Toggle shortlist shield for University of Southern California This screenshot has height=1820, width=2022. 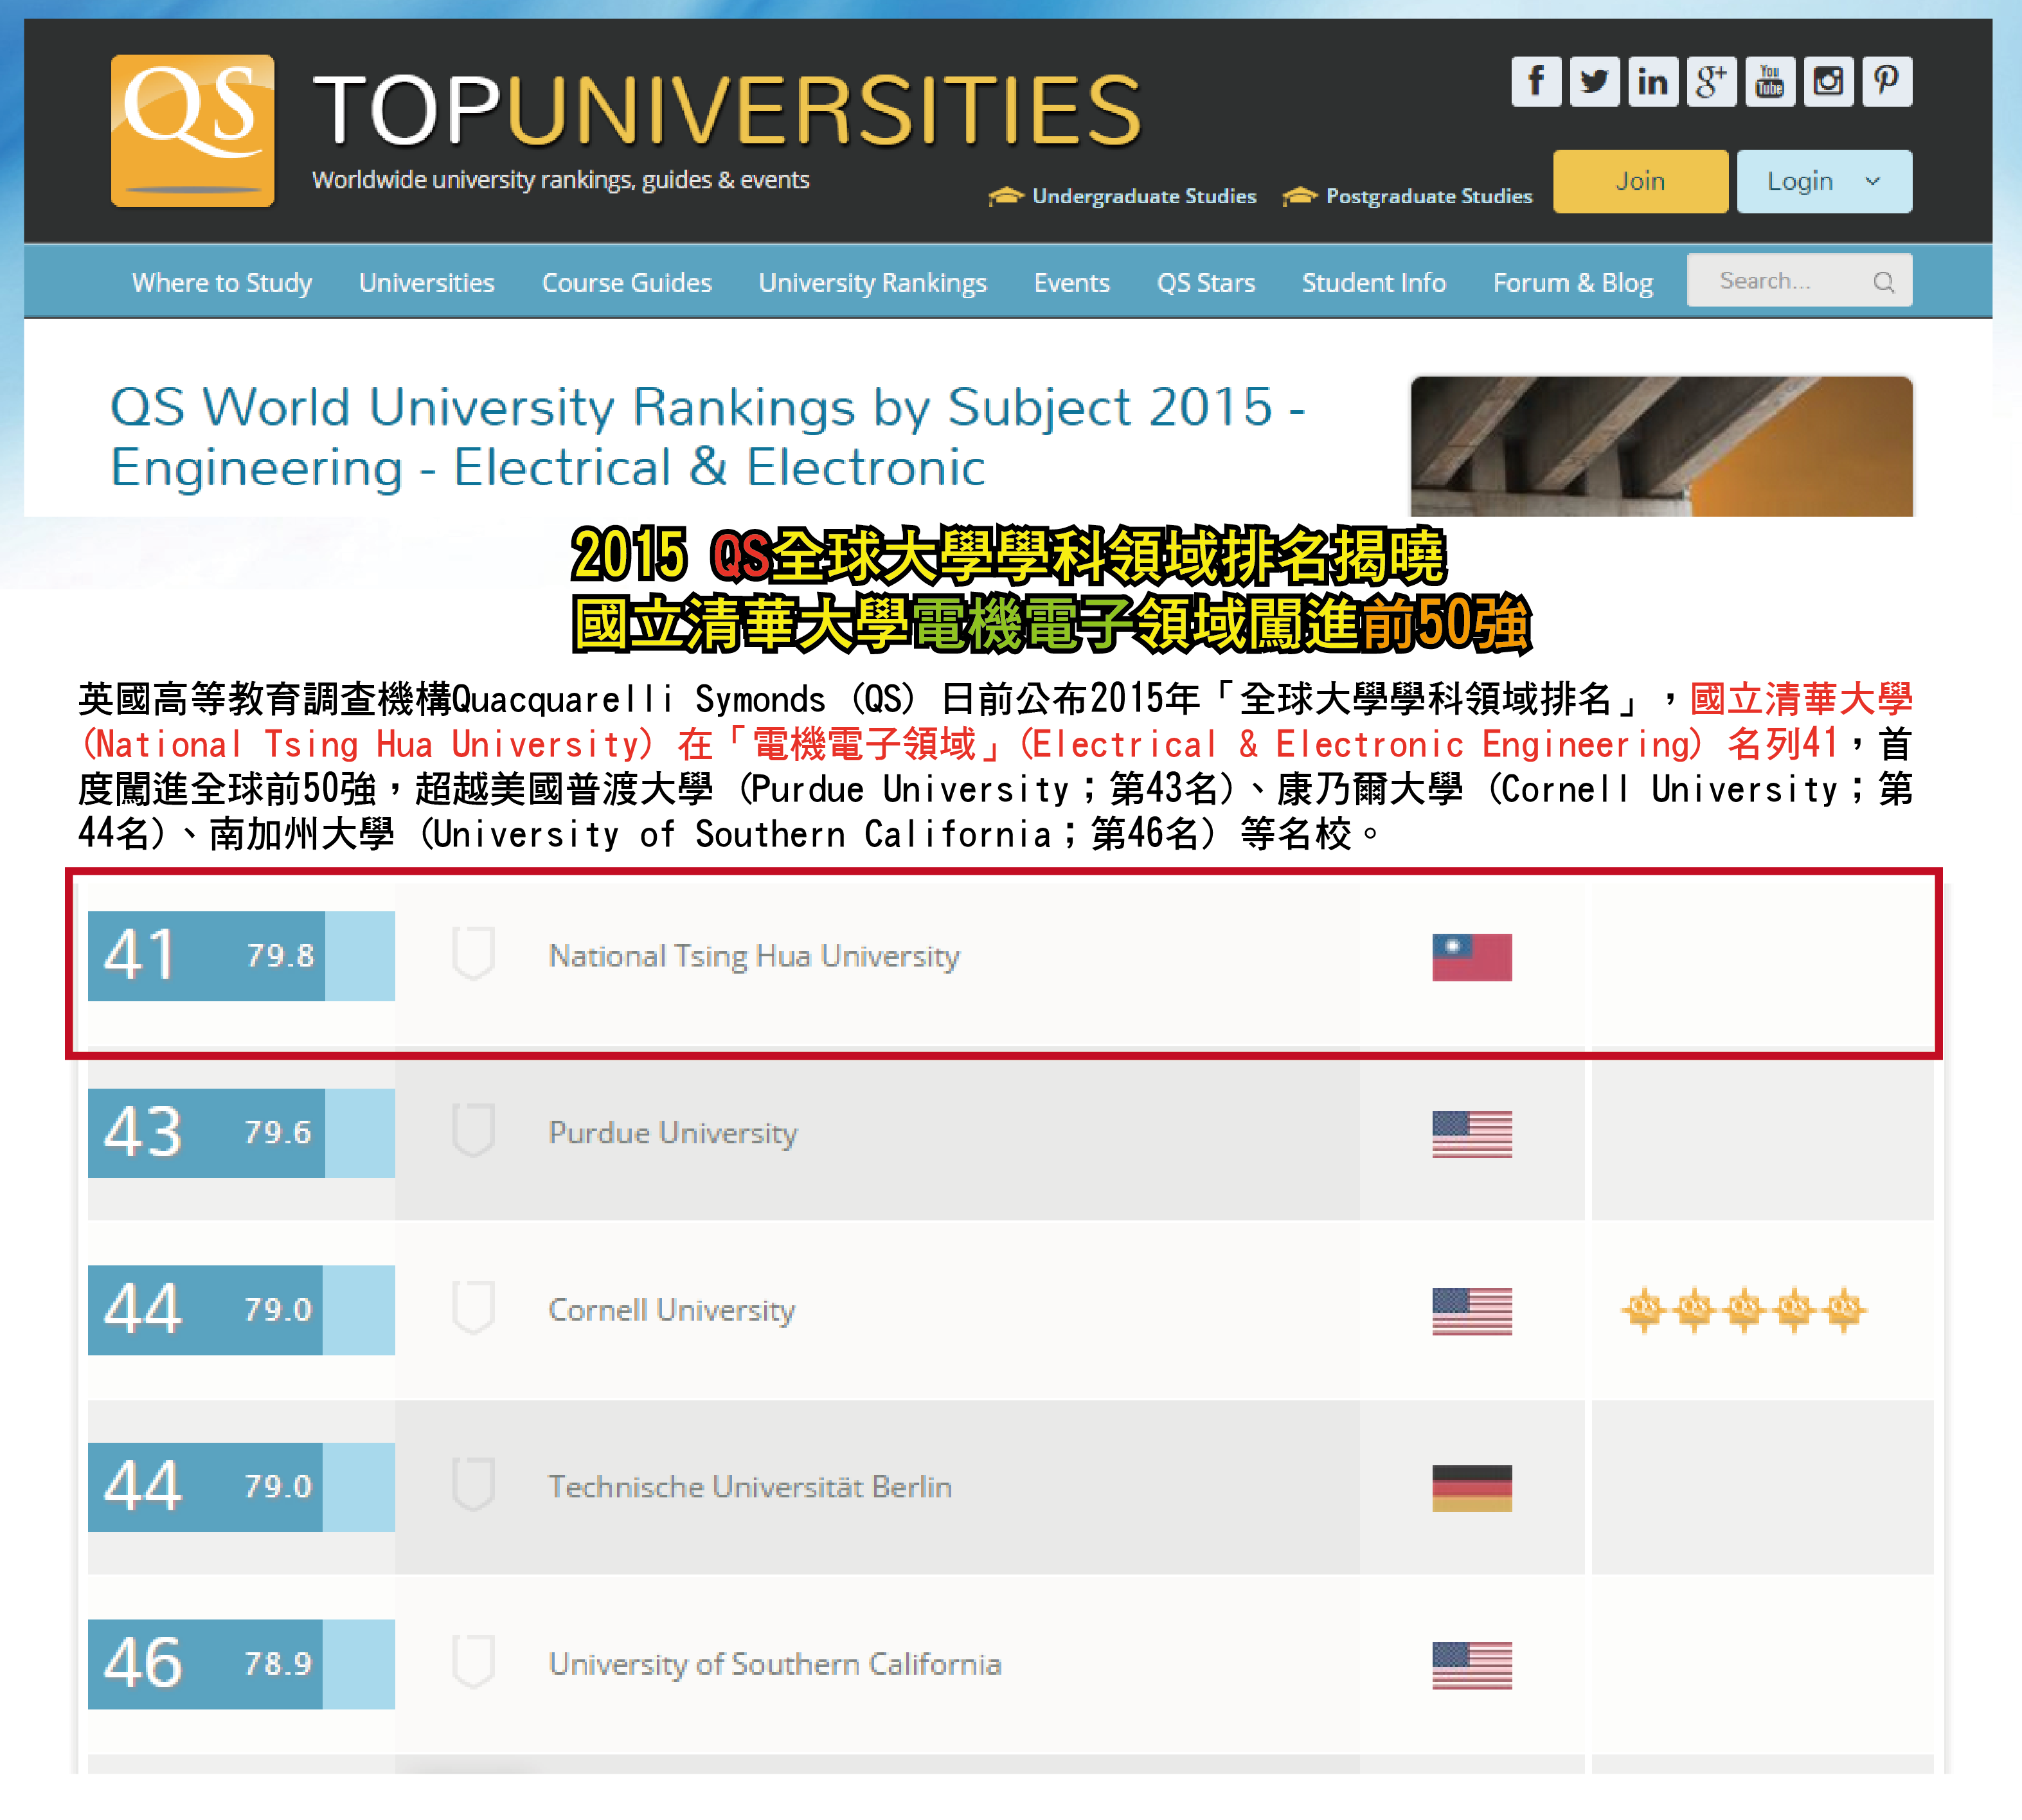(x=473, y=1661)
